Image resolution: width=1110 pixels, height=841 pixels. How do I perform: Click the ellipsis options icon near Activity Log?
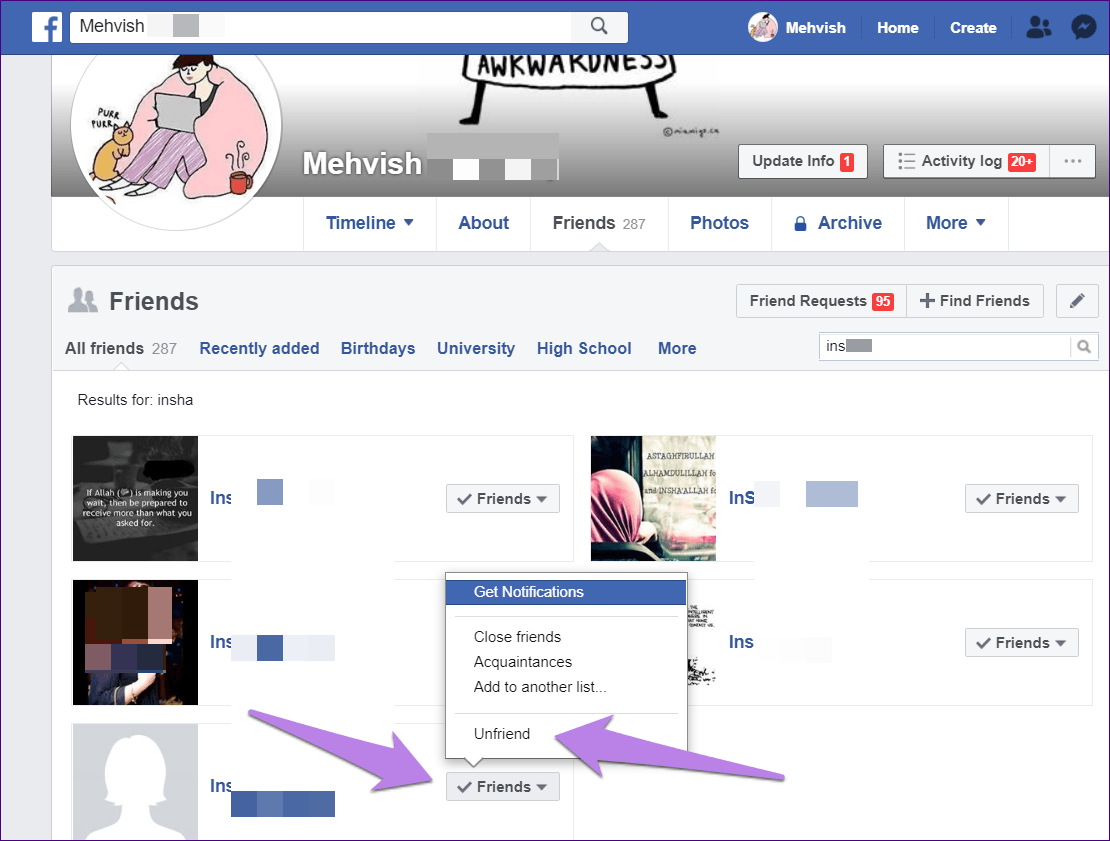pos(1072,161)
